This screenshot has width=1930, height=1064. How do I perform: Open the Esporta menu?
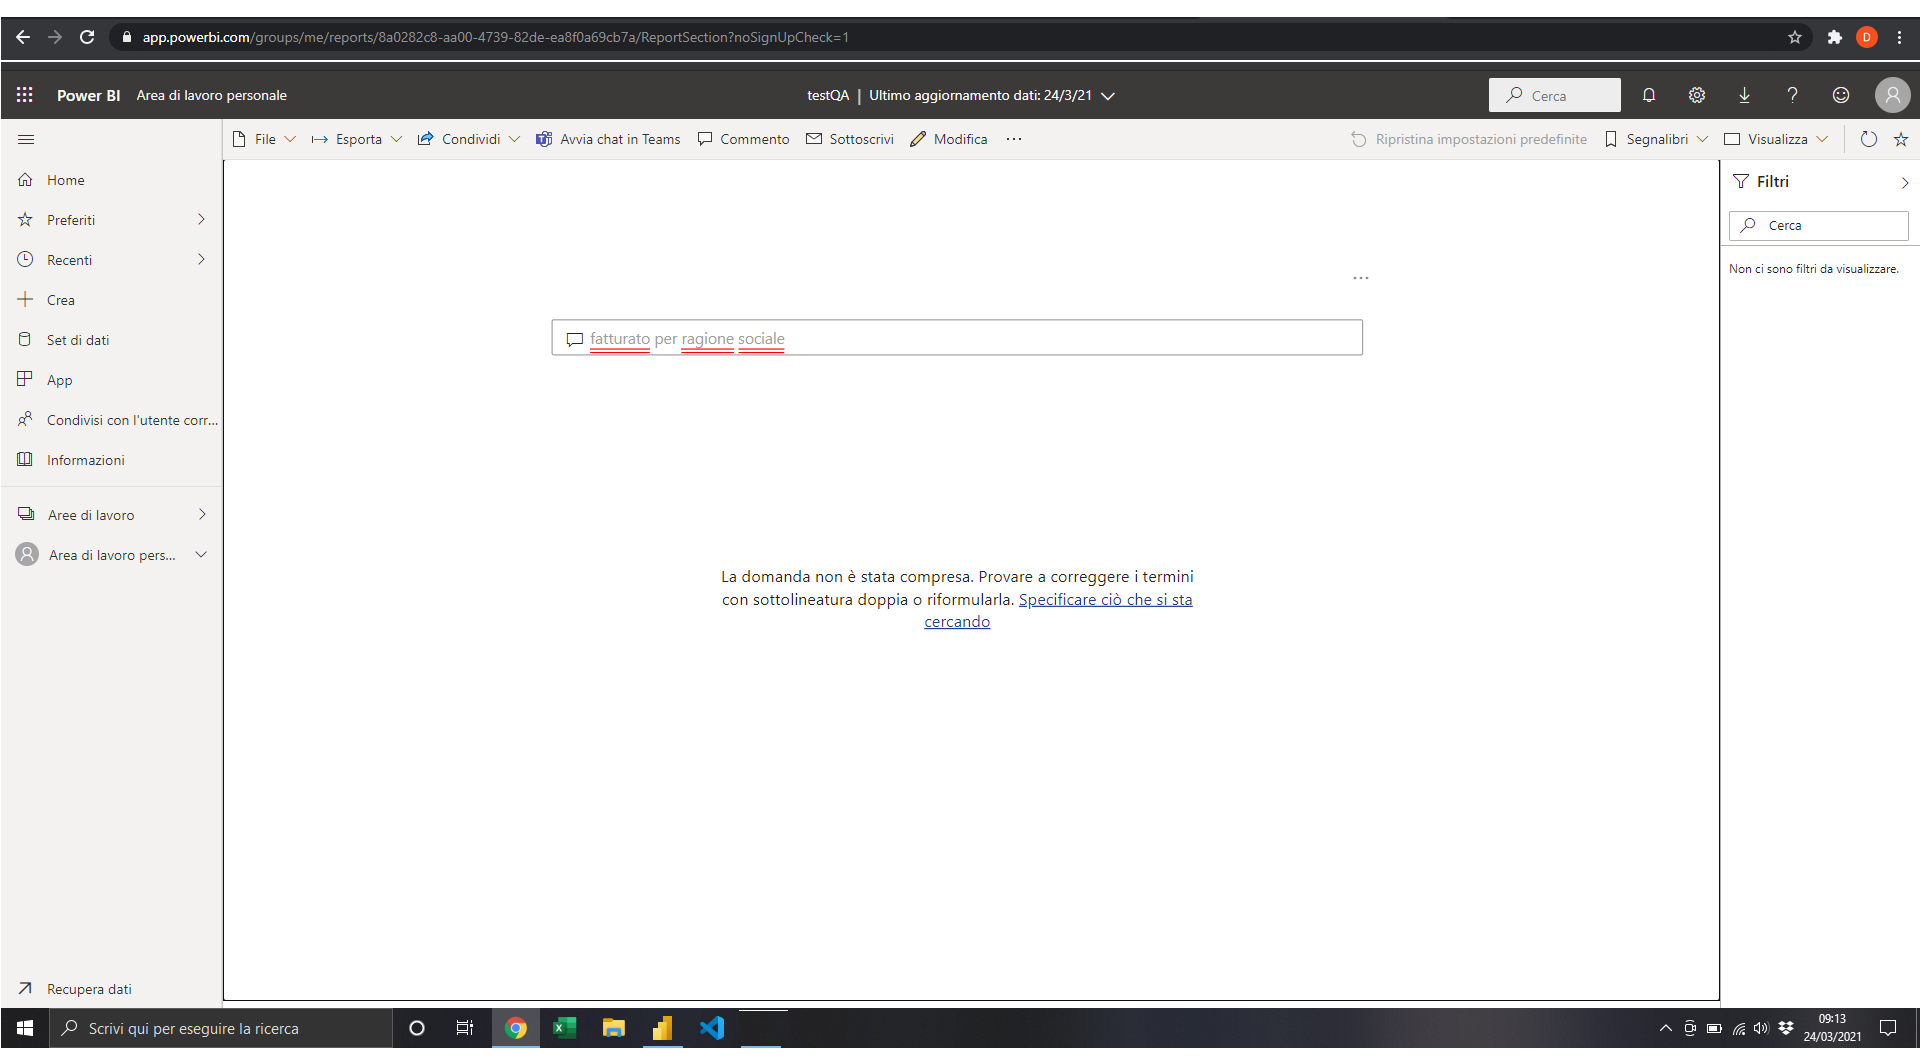(x=359, y=140)
